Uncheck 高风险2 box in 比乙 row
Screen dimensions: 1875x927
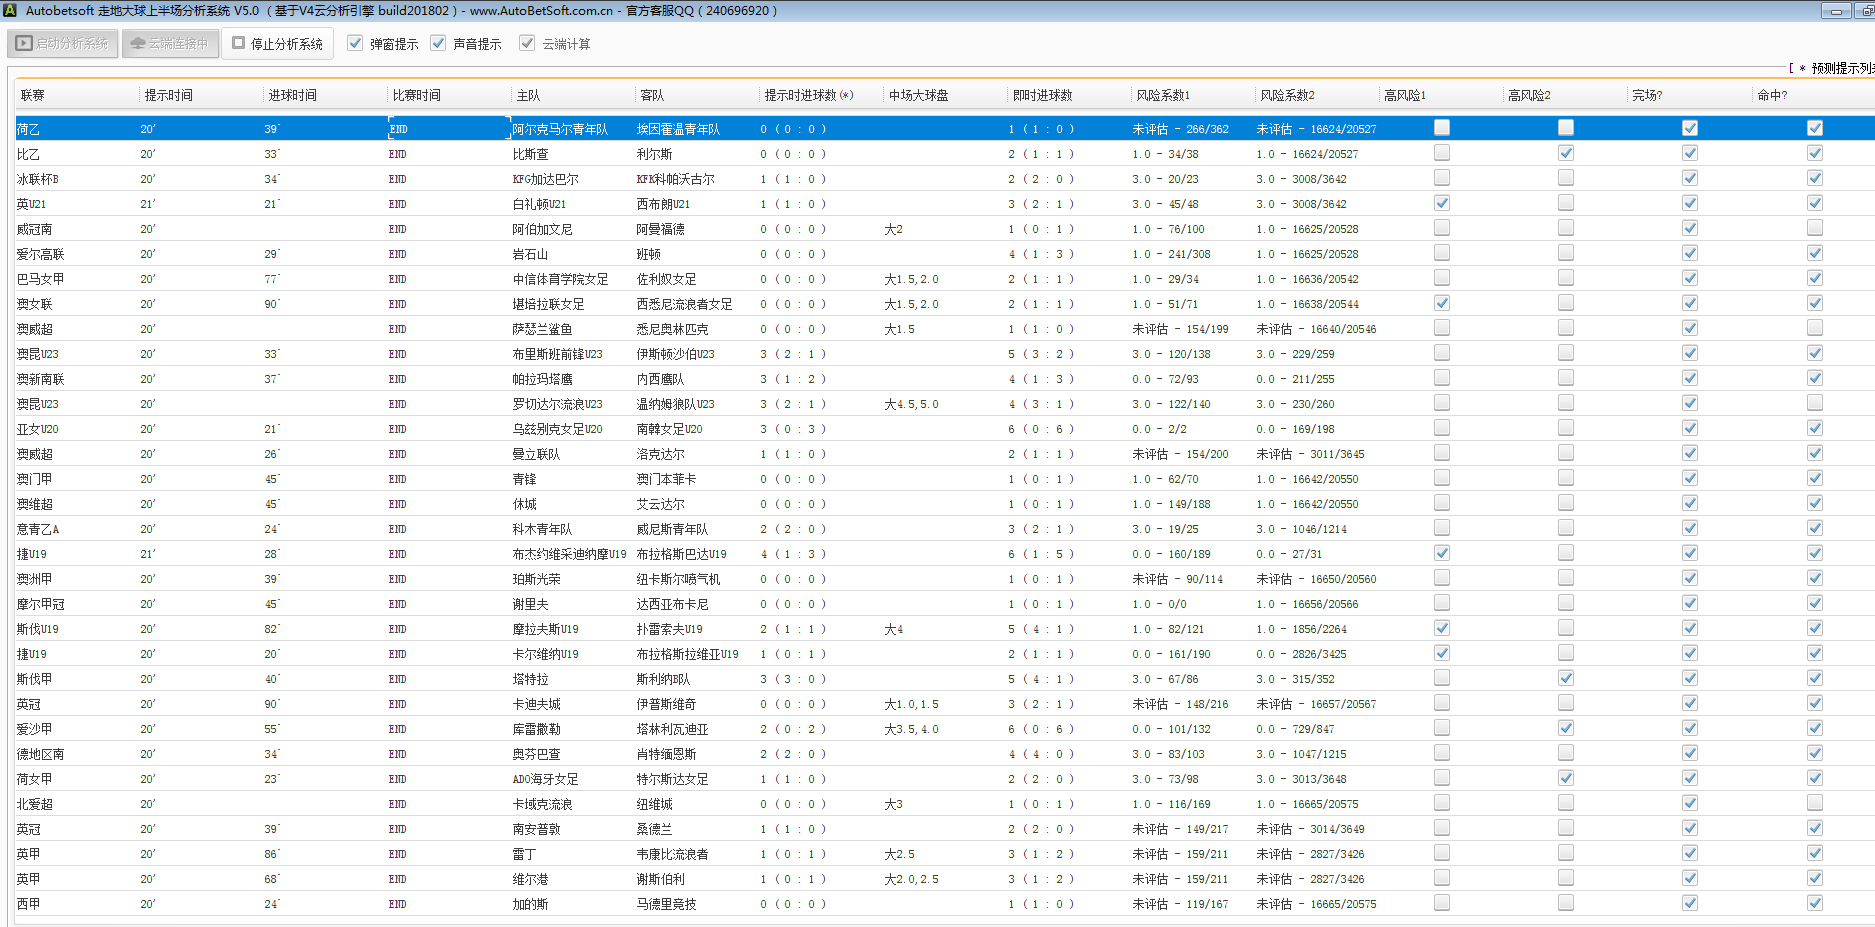(x=1566, y=153)
